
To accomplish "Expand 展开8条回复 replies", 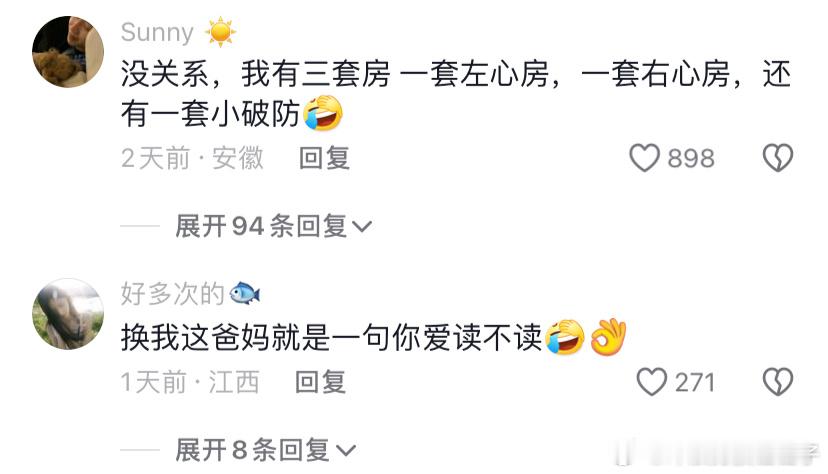I will (266, 450).
